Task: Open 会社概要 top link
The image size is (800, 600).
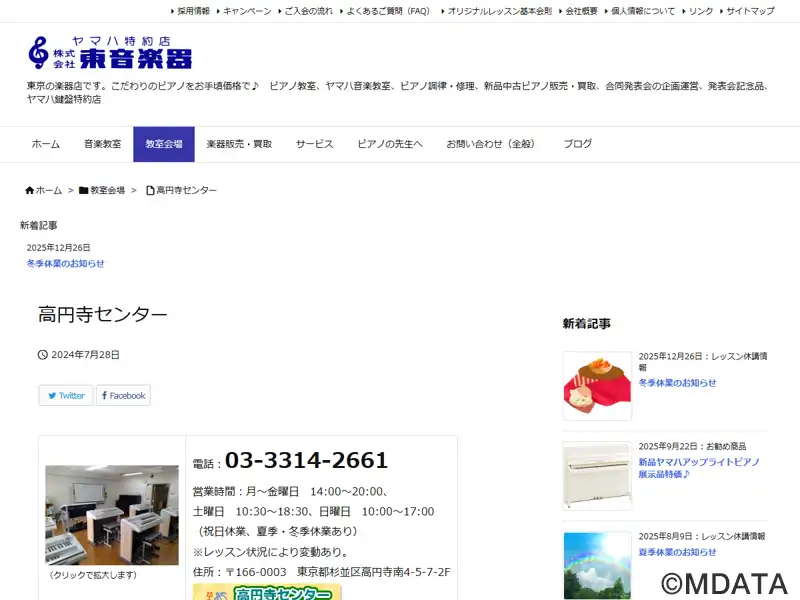Action: pos(582,11)
